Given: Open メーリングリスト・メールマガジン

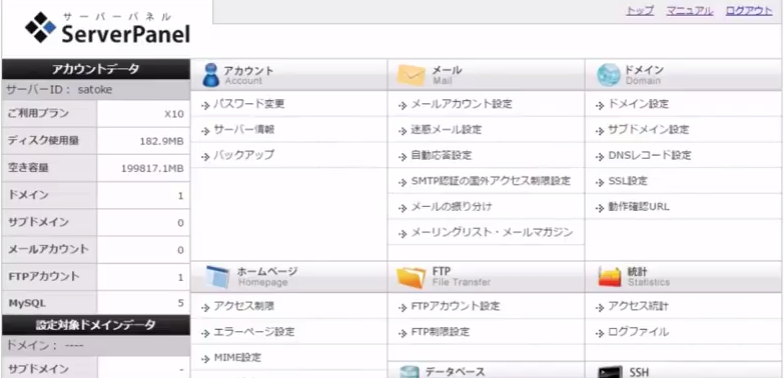Looking at the screenshot, I should point(492,232).
